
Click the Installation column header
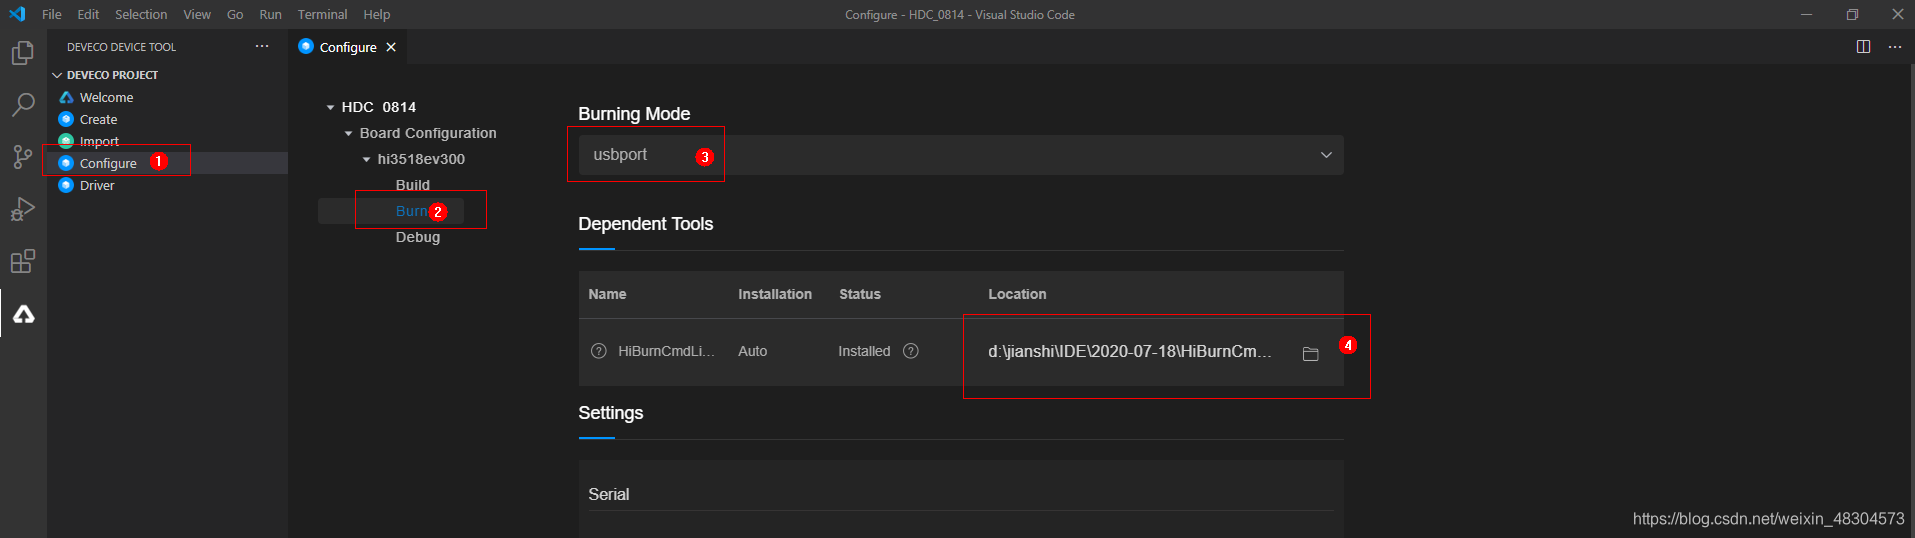[x=775, y=294]
